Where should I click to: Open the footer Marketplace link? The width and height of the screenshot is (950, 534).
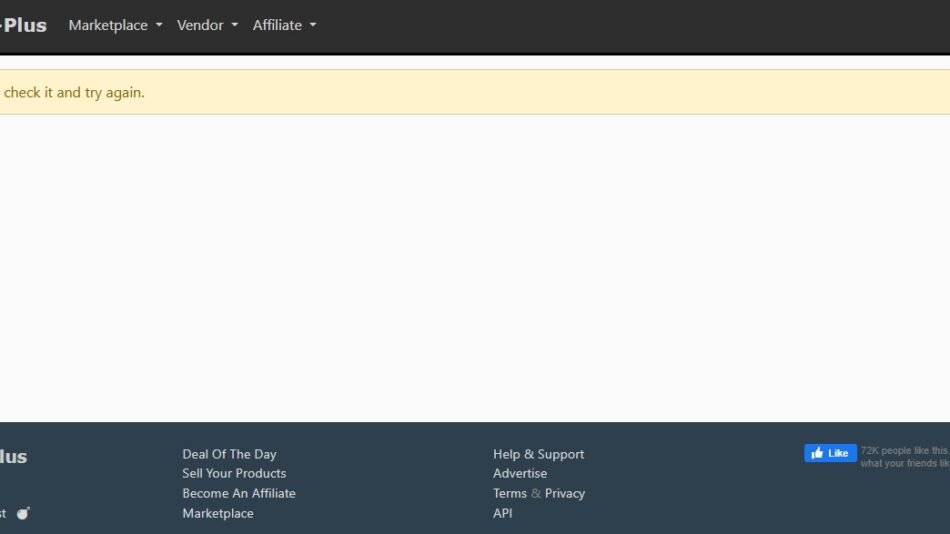point(218,513)
